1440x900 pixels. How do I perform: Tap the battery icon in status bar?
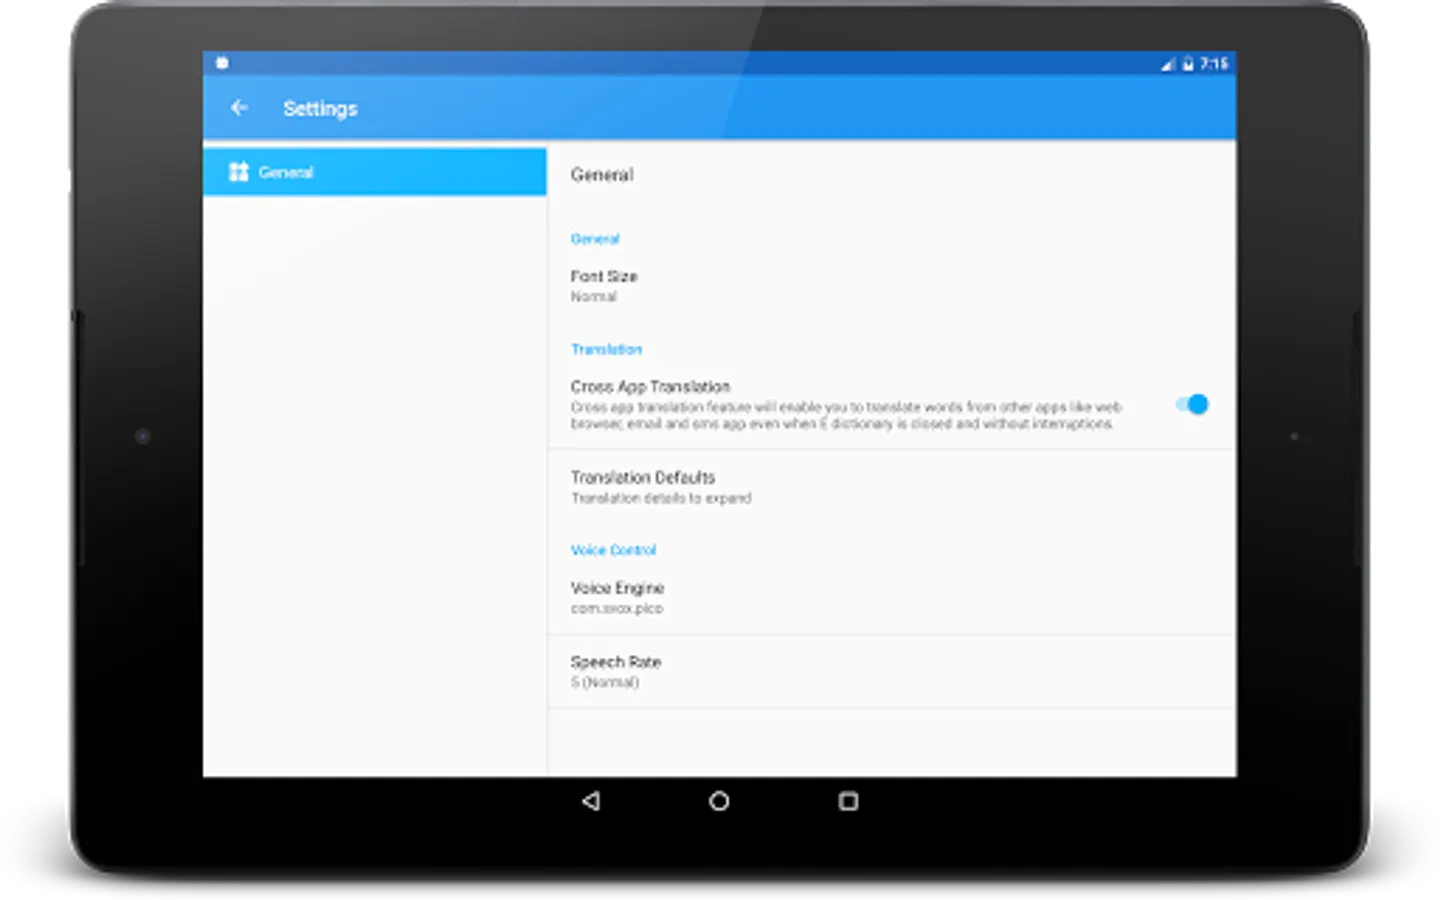[1188, 64]
